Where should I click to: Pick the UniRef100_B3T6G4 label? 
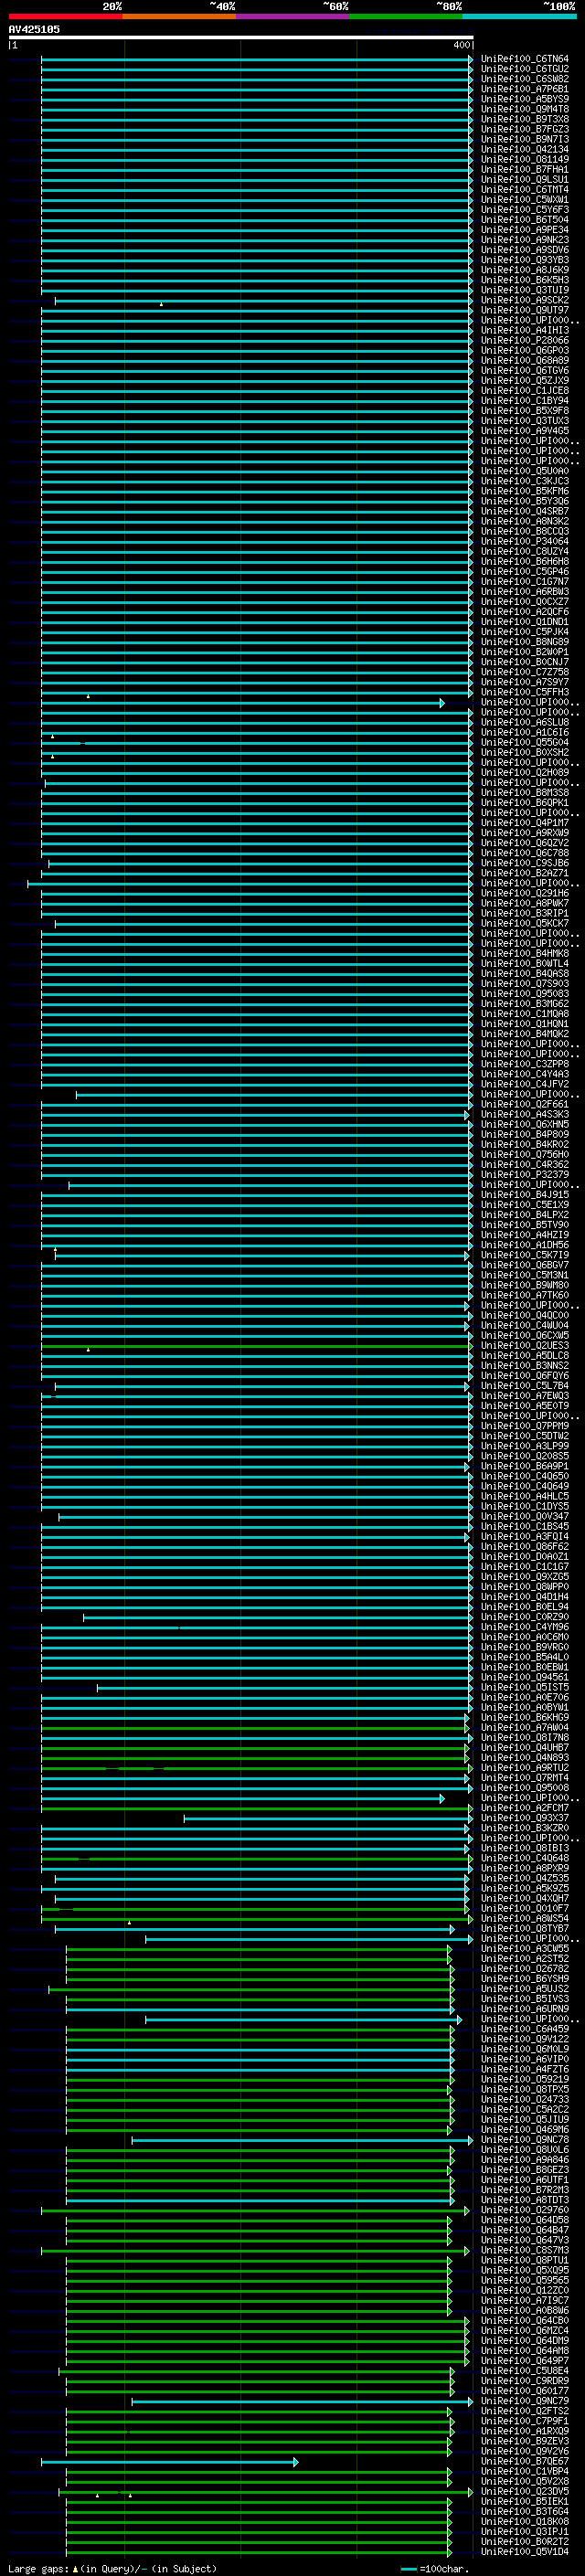524,2511
